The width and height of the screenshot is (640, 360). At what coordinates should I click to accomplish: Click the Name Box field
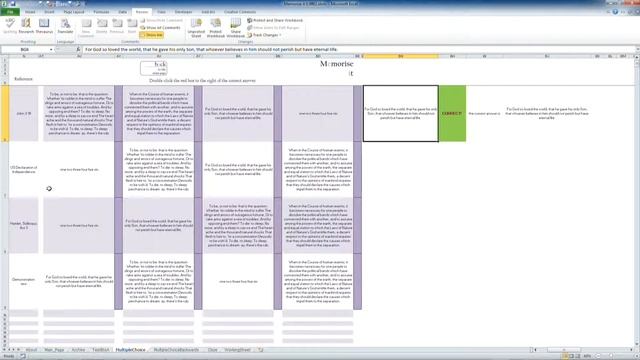[x=24, y=49]
